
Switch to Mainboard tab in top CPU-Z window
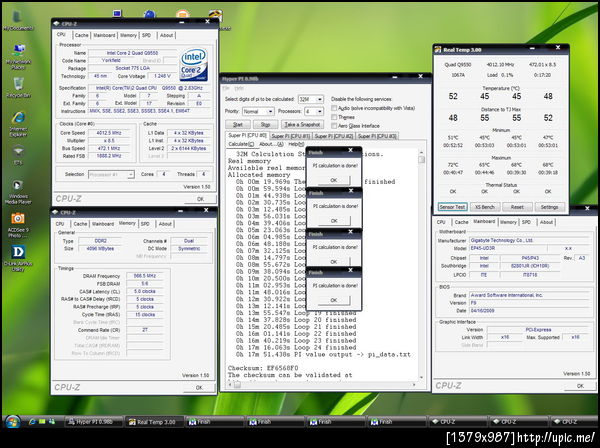point(104,35)
